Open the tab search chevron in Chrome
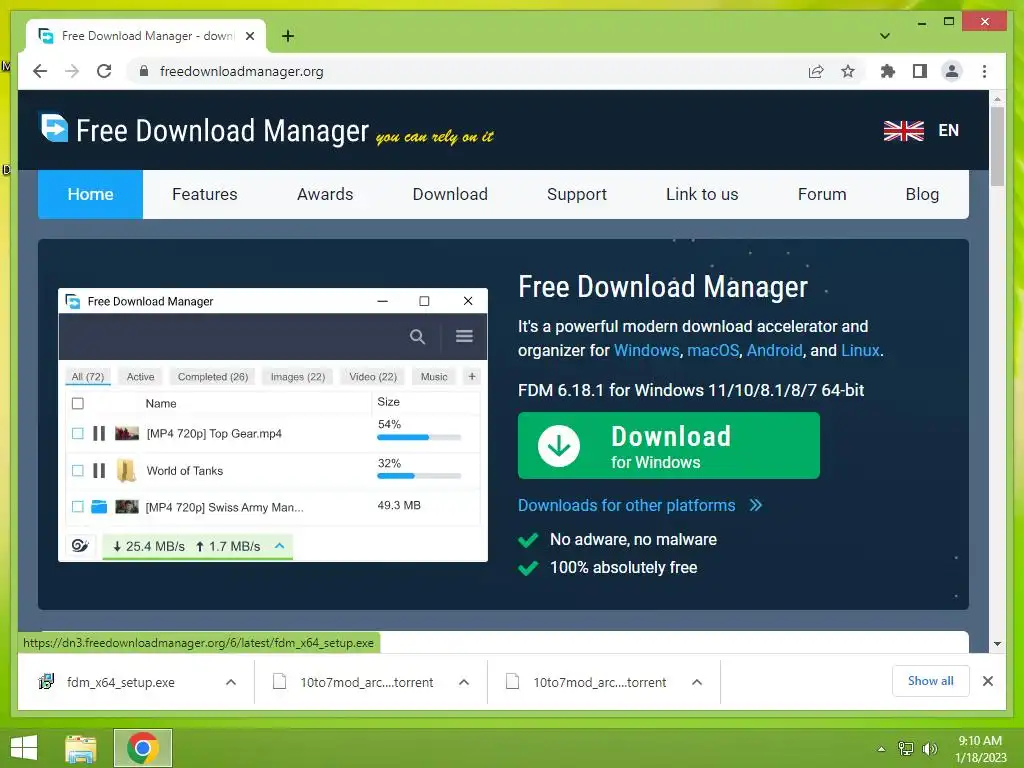This screenshot has height=768, width=1024. 885,36
